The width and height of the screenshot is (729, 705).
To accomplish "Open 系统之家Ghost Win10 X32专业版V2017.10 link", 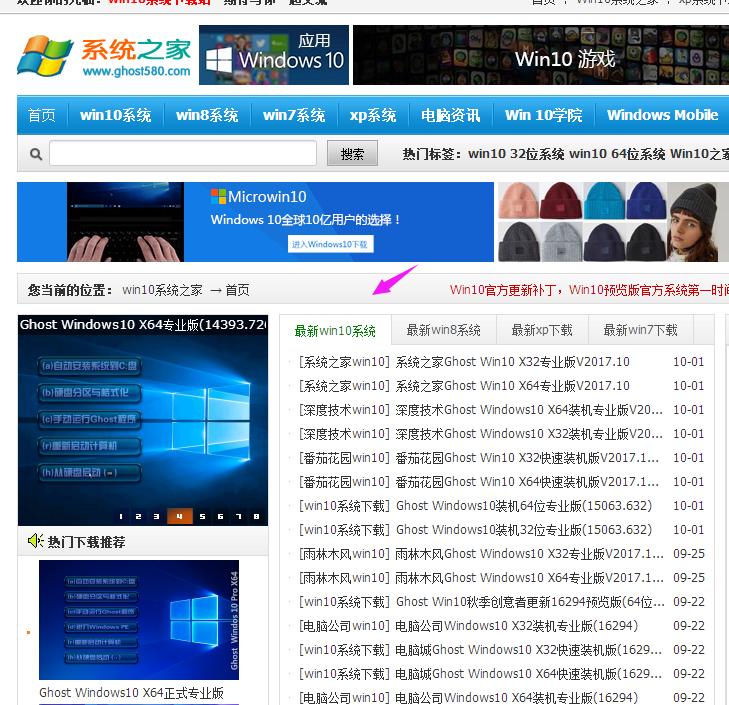I will [x=512, y=362].
